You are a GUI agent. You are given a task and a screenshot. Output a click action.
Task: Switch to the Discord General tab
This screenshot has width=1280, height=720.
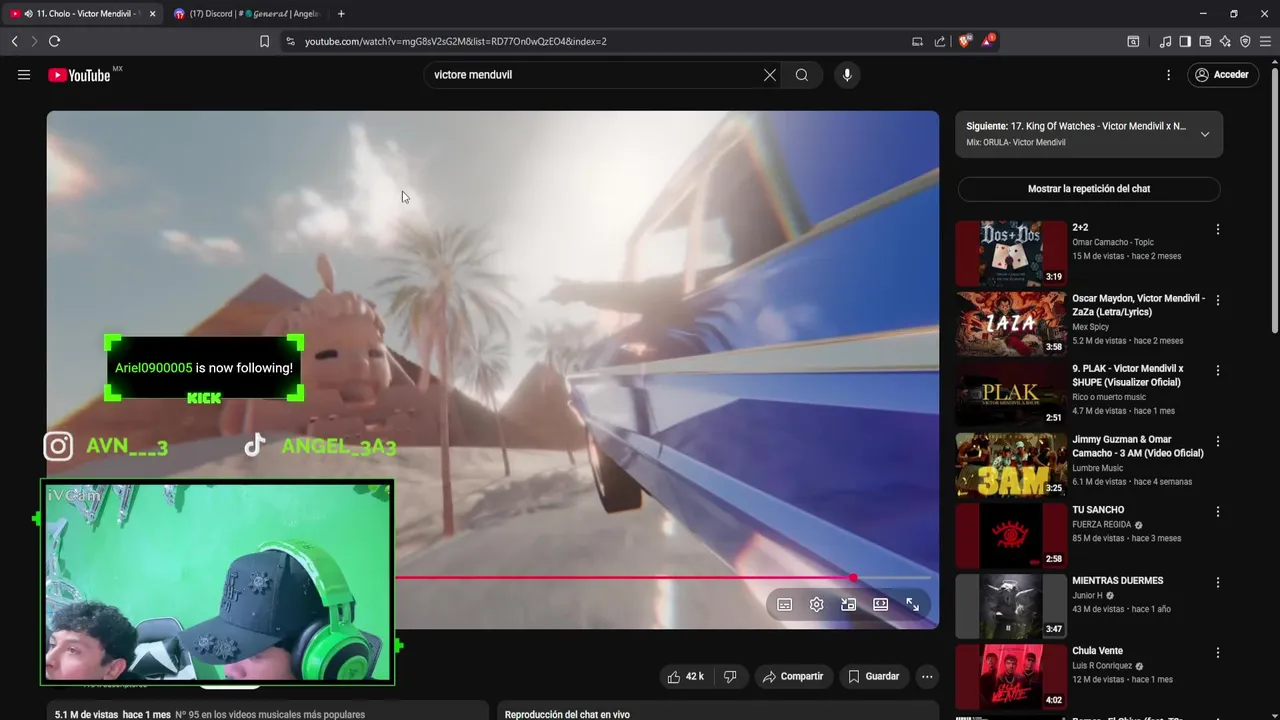(x=246, y=14)
